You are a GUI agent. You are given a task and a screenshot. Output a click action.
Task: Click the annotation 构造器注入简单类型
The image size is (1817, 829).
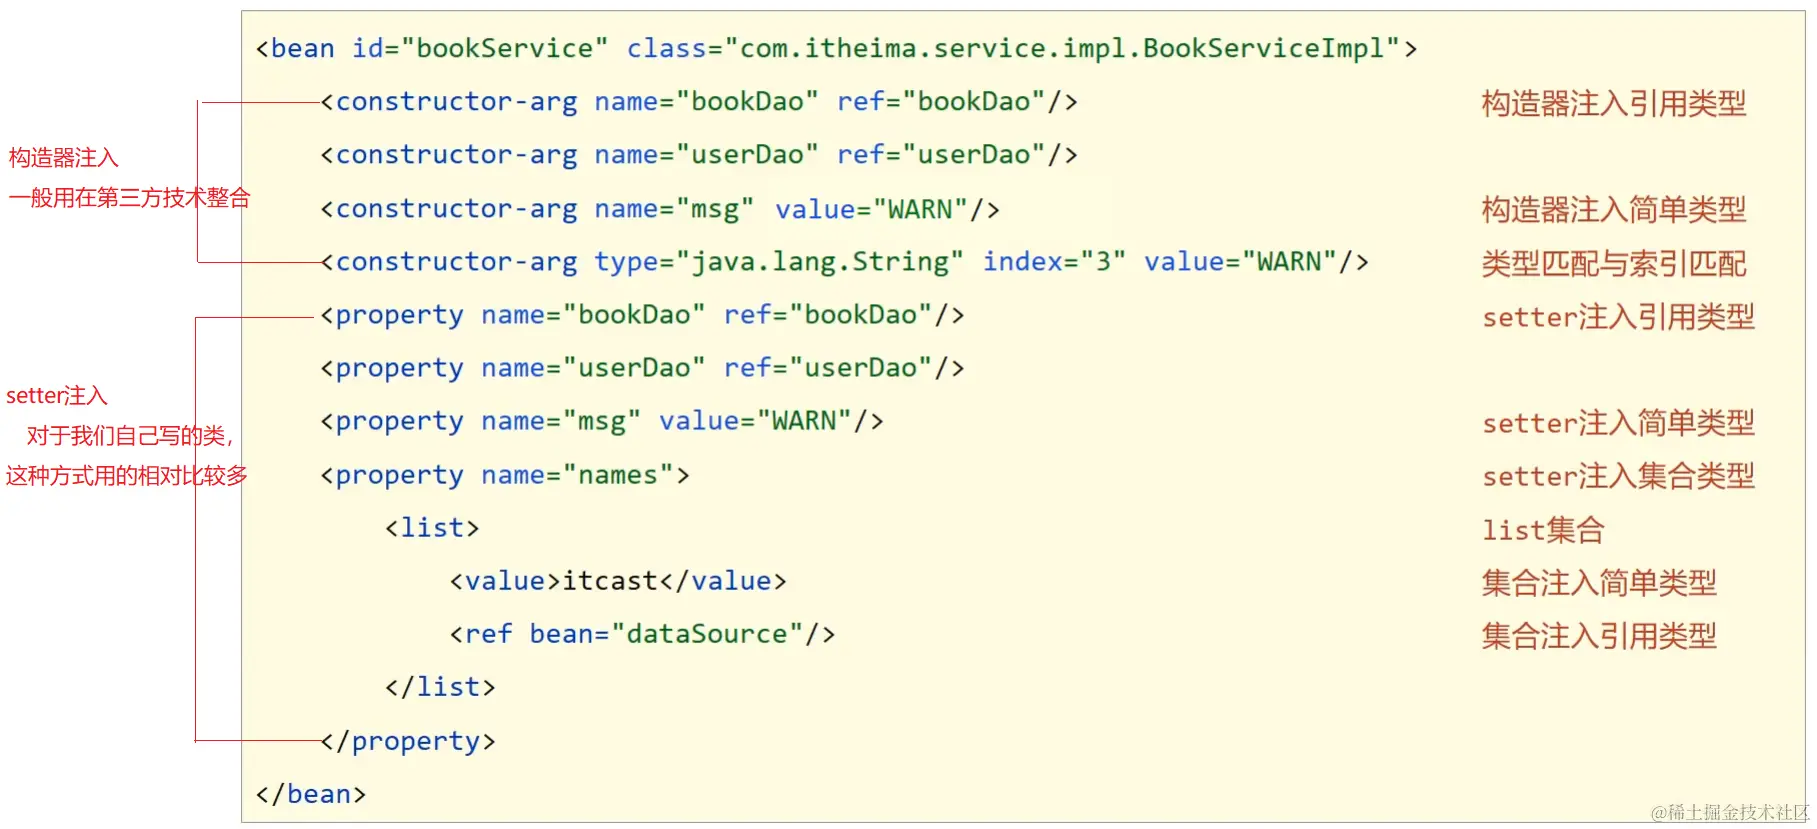click(x=1614, y=209)
